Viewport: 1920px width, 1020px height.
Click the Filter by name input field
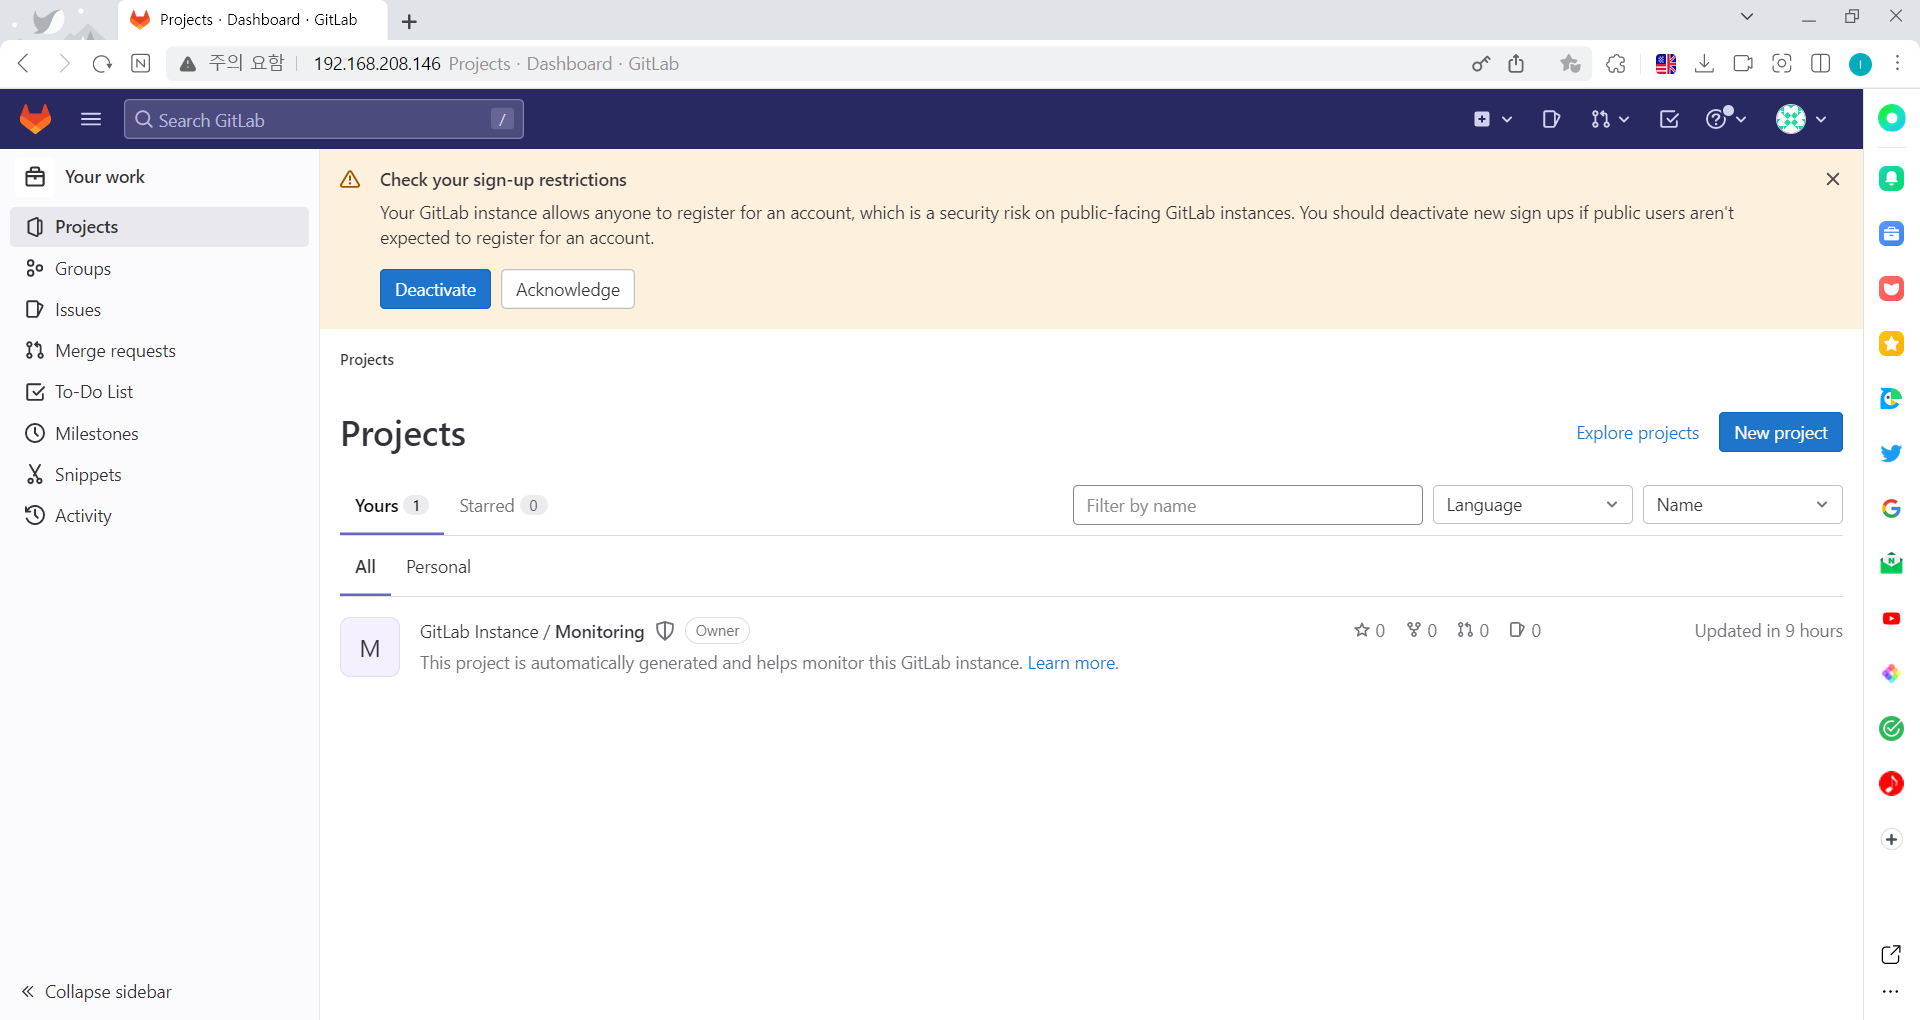pyautogui.click(x=1246, y=505)
